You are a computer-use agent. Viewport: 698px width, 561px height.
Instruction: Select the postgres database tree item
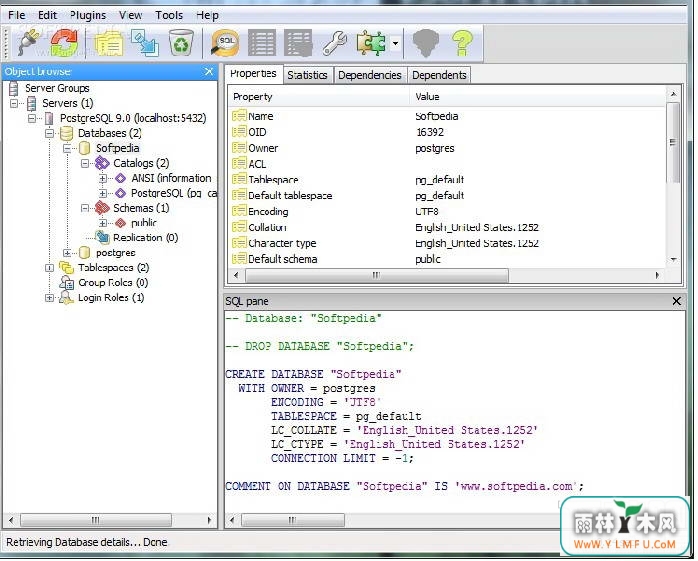pos(116,253)
